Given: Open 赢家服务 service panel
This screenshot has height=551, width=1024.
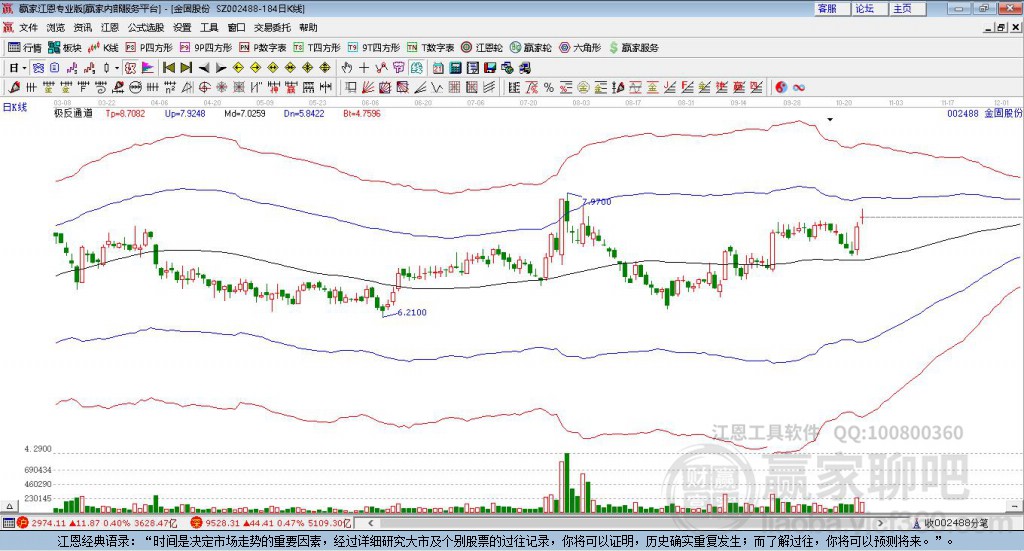Looking at the screenshot, I should click(633, 48).
